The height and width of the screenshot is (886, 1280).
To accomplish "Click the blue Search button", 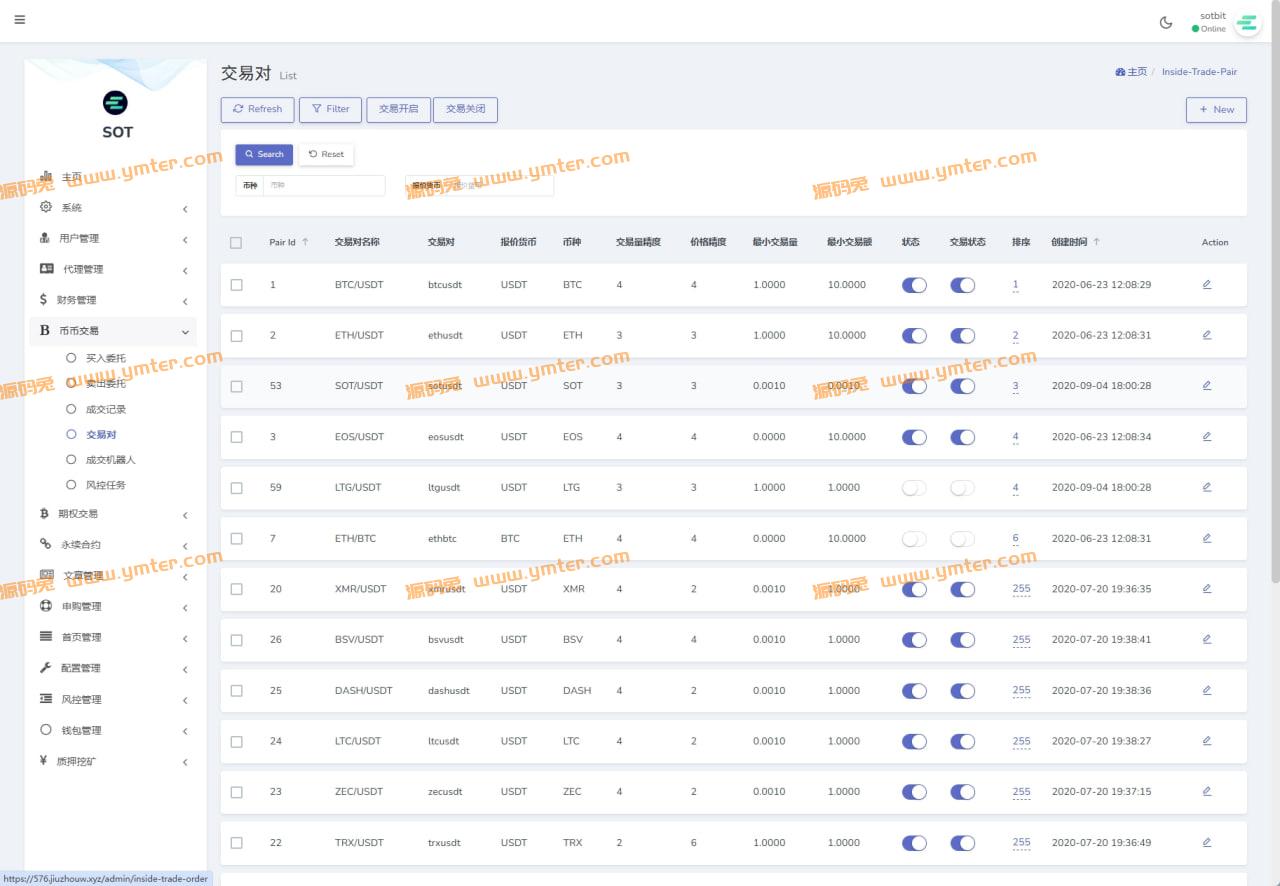I will click(x=264, y=154).
